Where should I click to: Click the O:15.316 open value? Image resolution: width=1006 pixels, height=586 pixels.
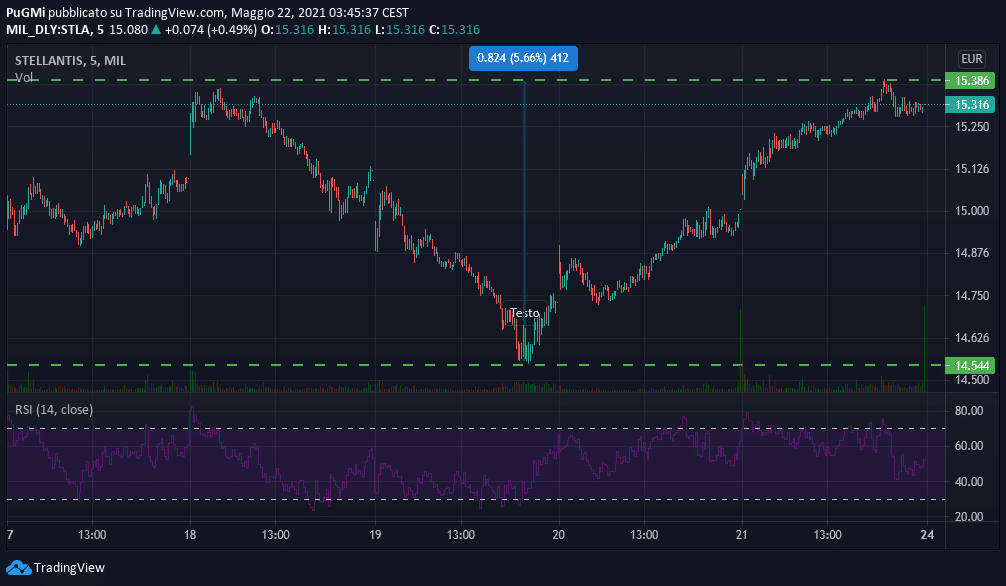pyautogui.click(x=287, y=30)
